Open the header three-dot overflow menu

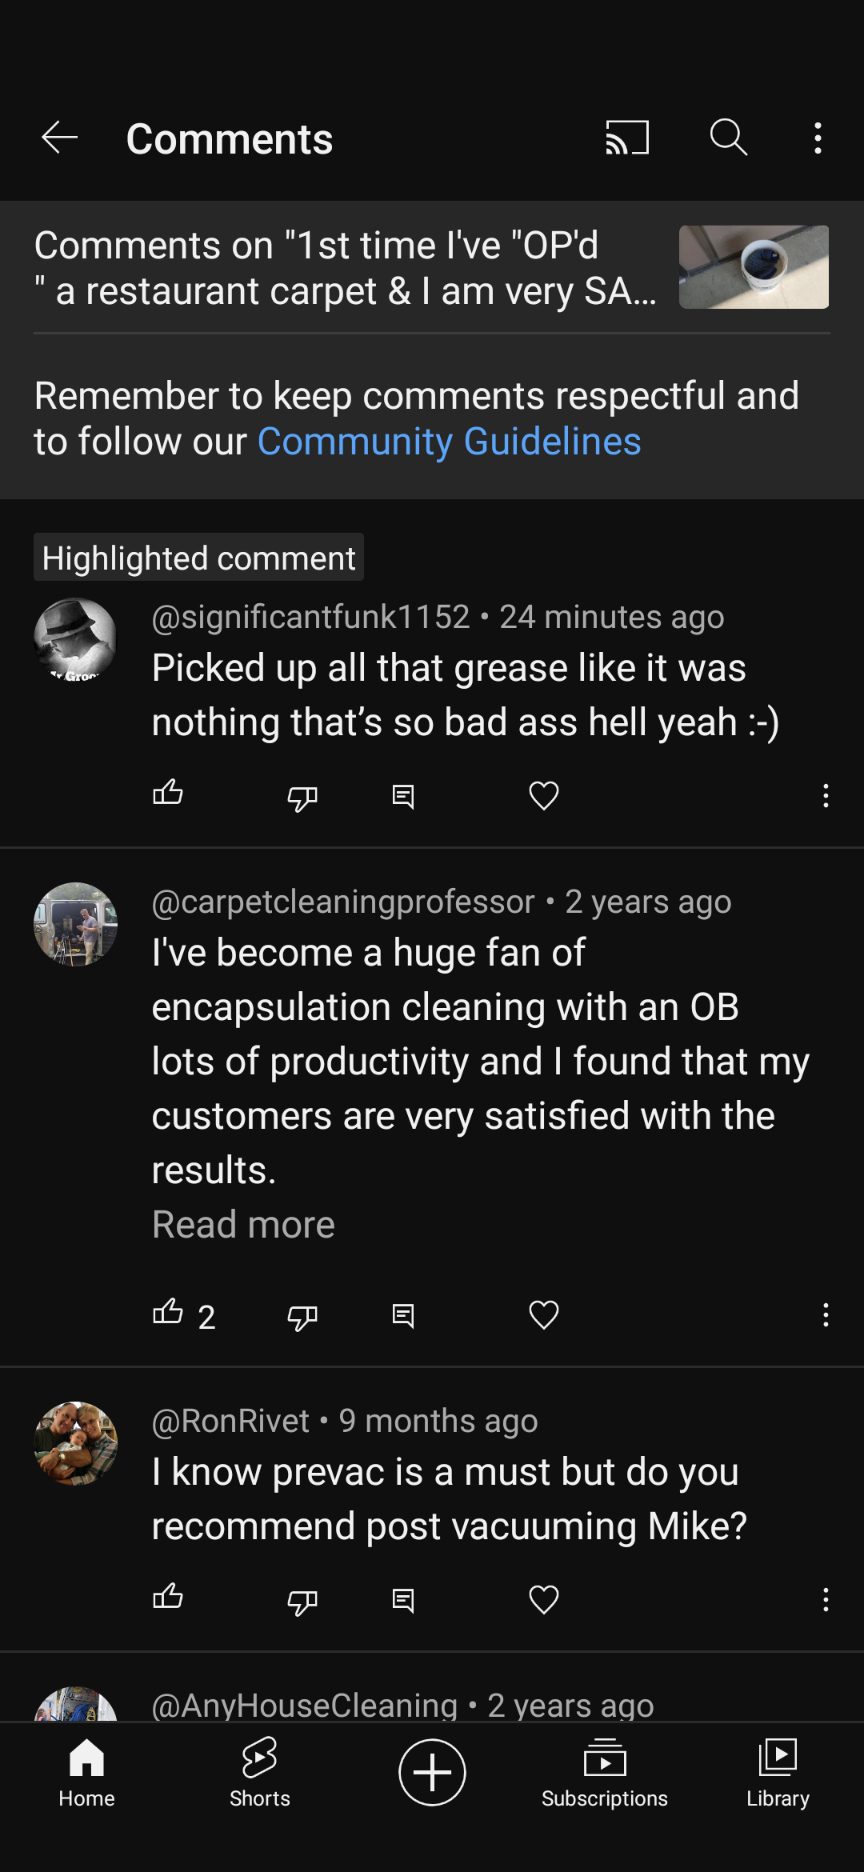point(818,138)
